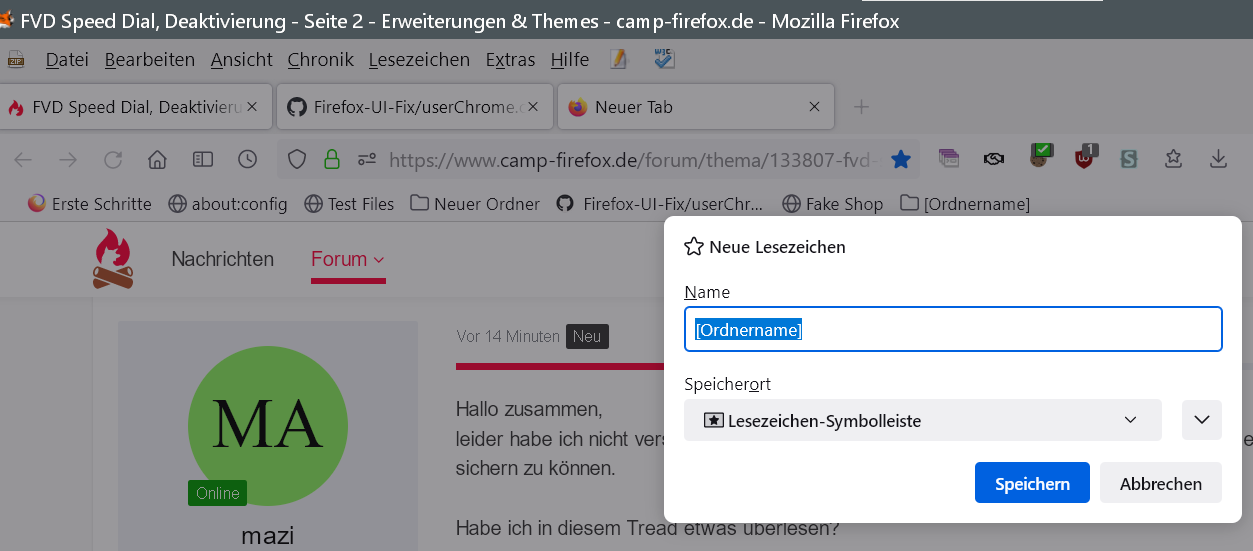Open the Chronik menu

[320, 60]
